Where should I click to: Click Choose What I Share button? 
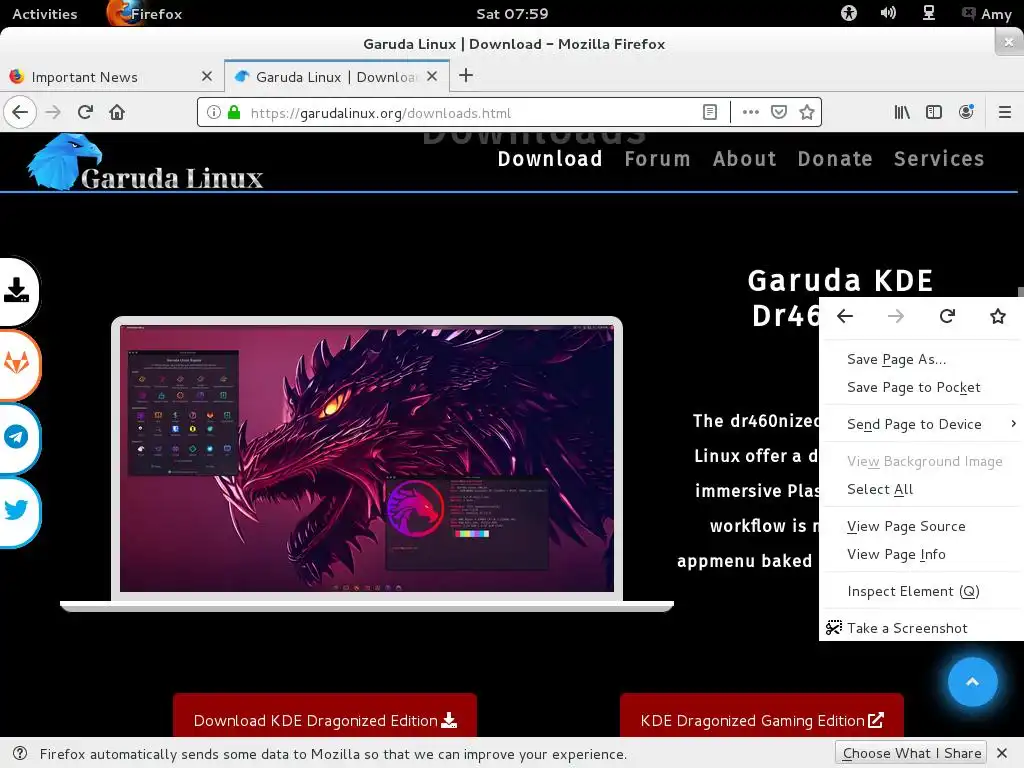coord(912,753)
